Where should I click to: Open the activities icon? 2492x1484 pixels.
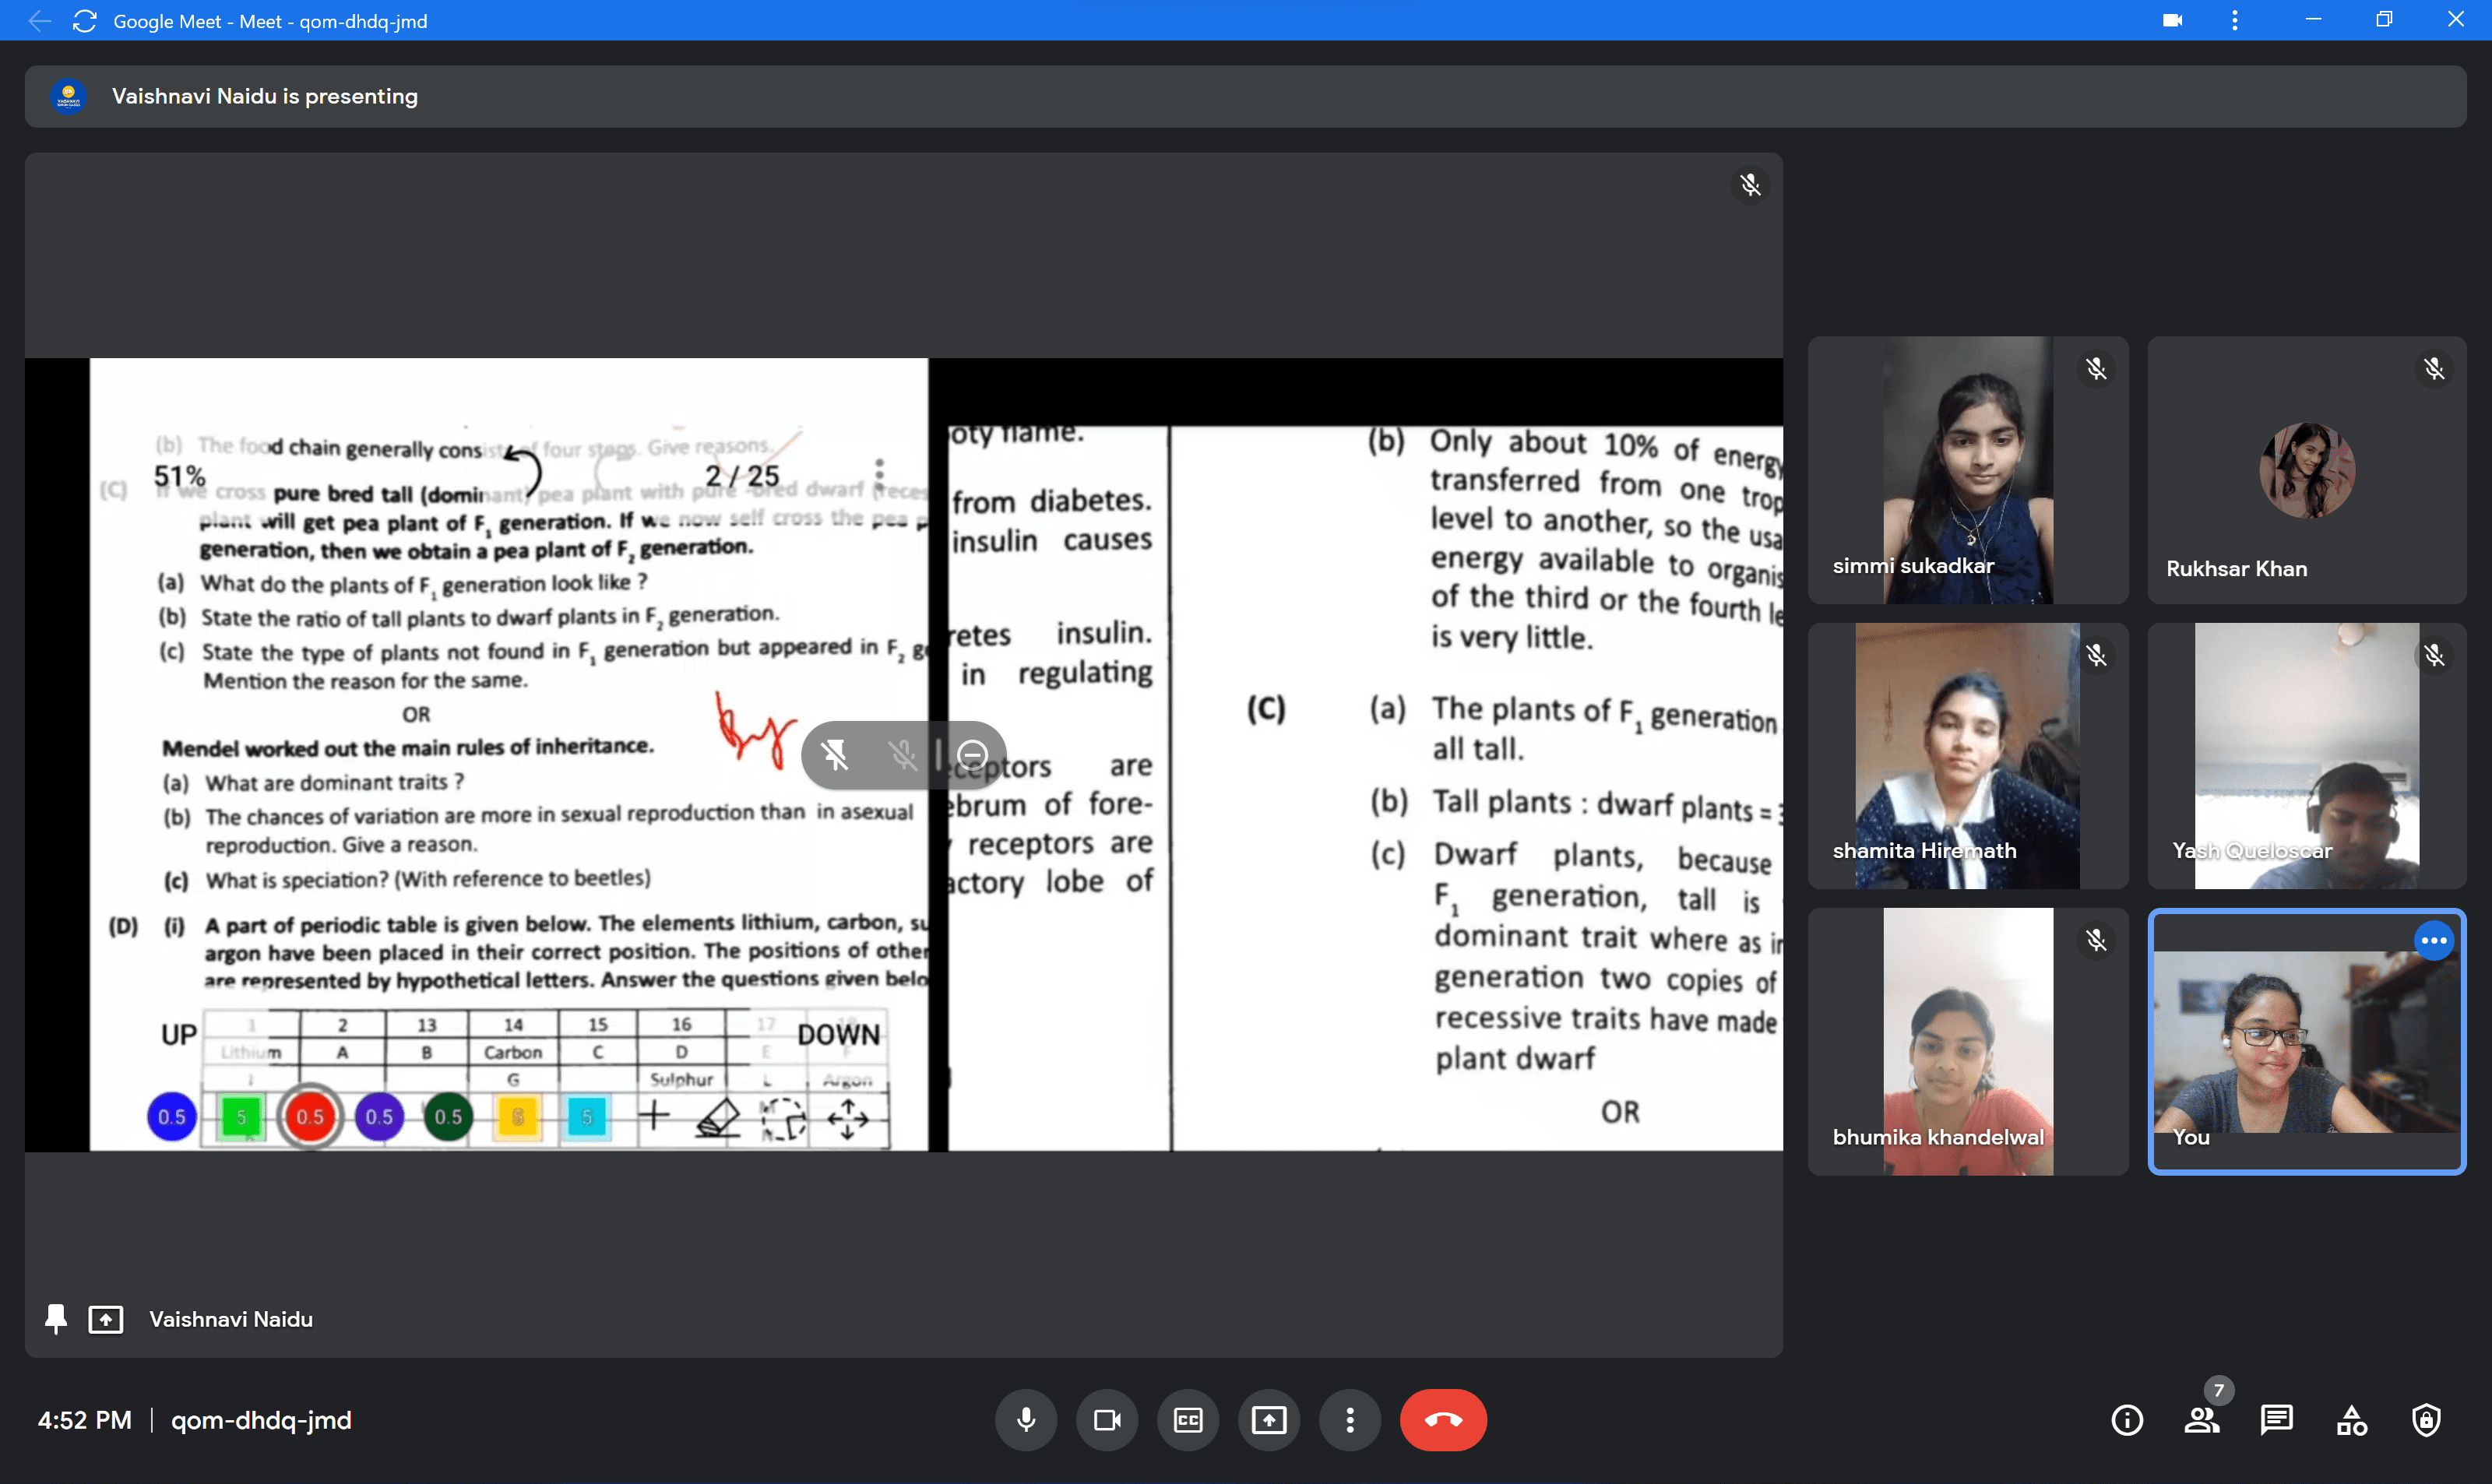[2351, 1420]
